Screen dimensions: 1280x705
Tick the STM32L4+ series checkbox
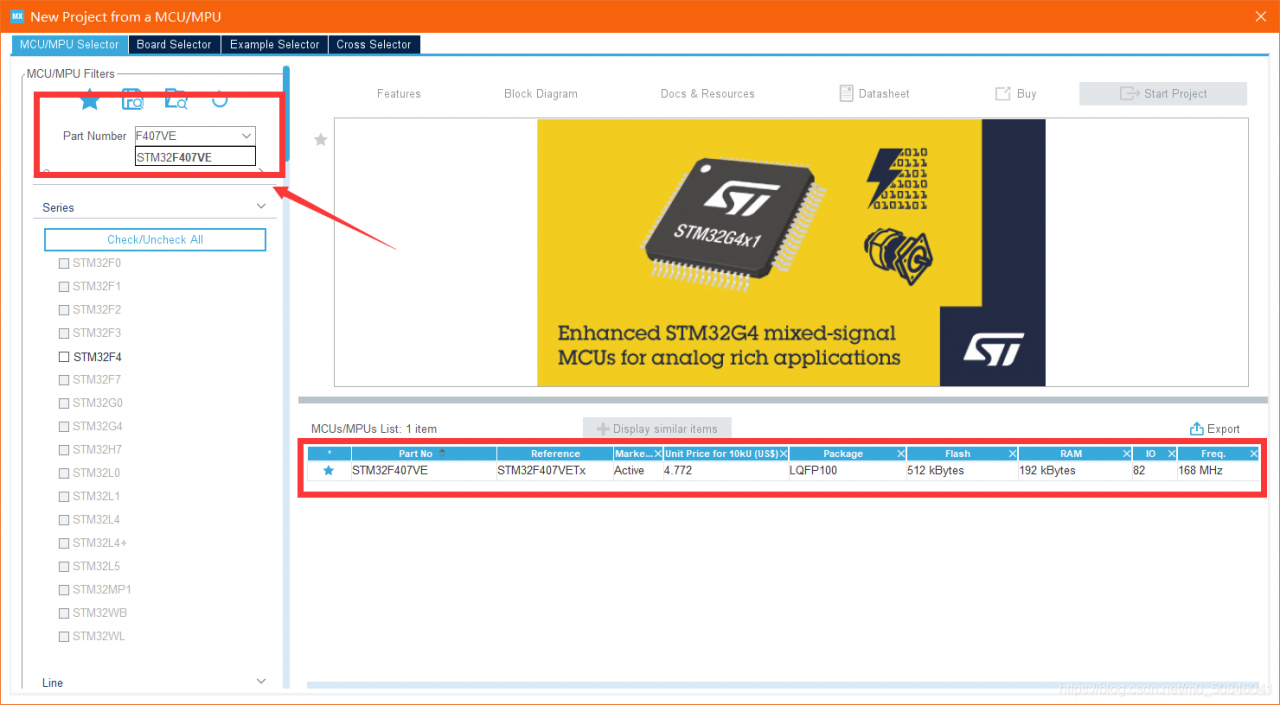64,543
